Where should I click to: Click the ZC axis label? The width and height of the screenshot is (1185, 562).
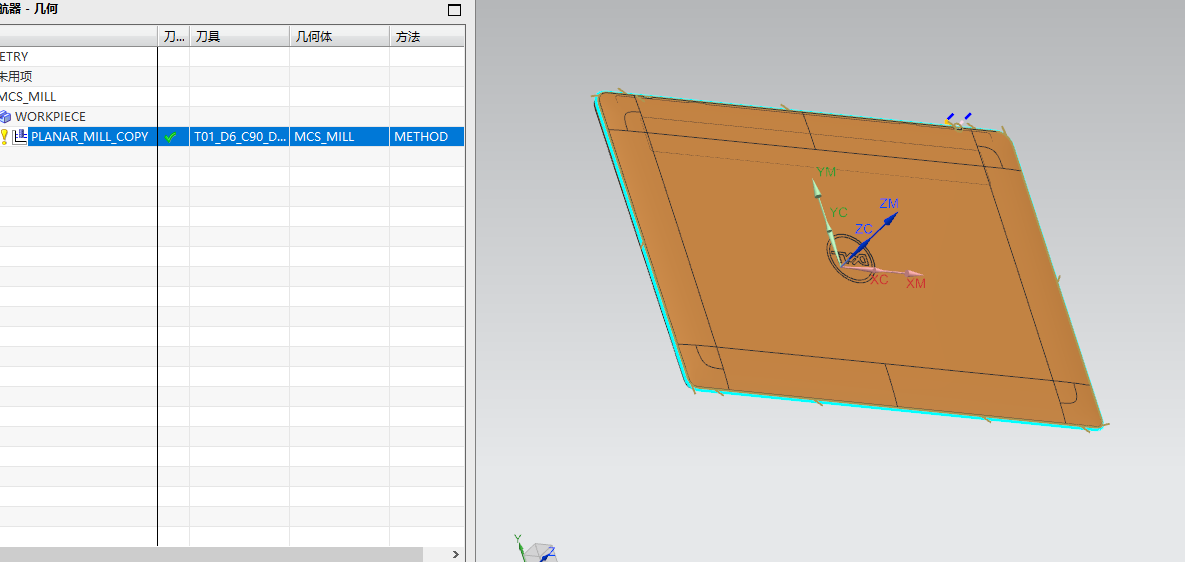[864, 228]
